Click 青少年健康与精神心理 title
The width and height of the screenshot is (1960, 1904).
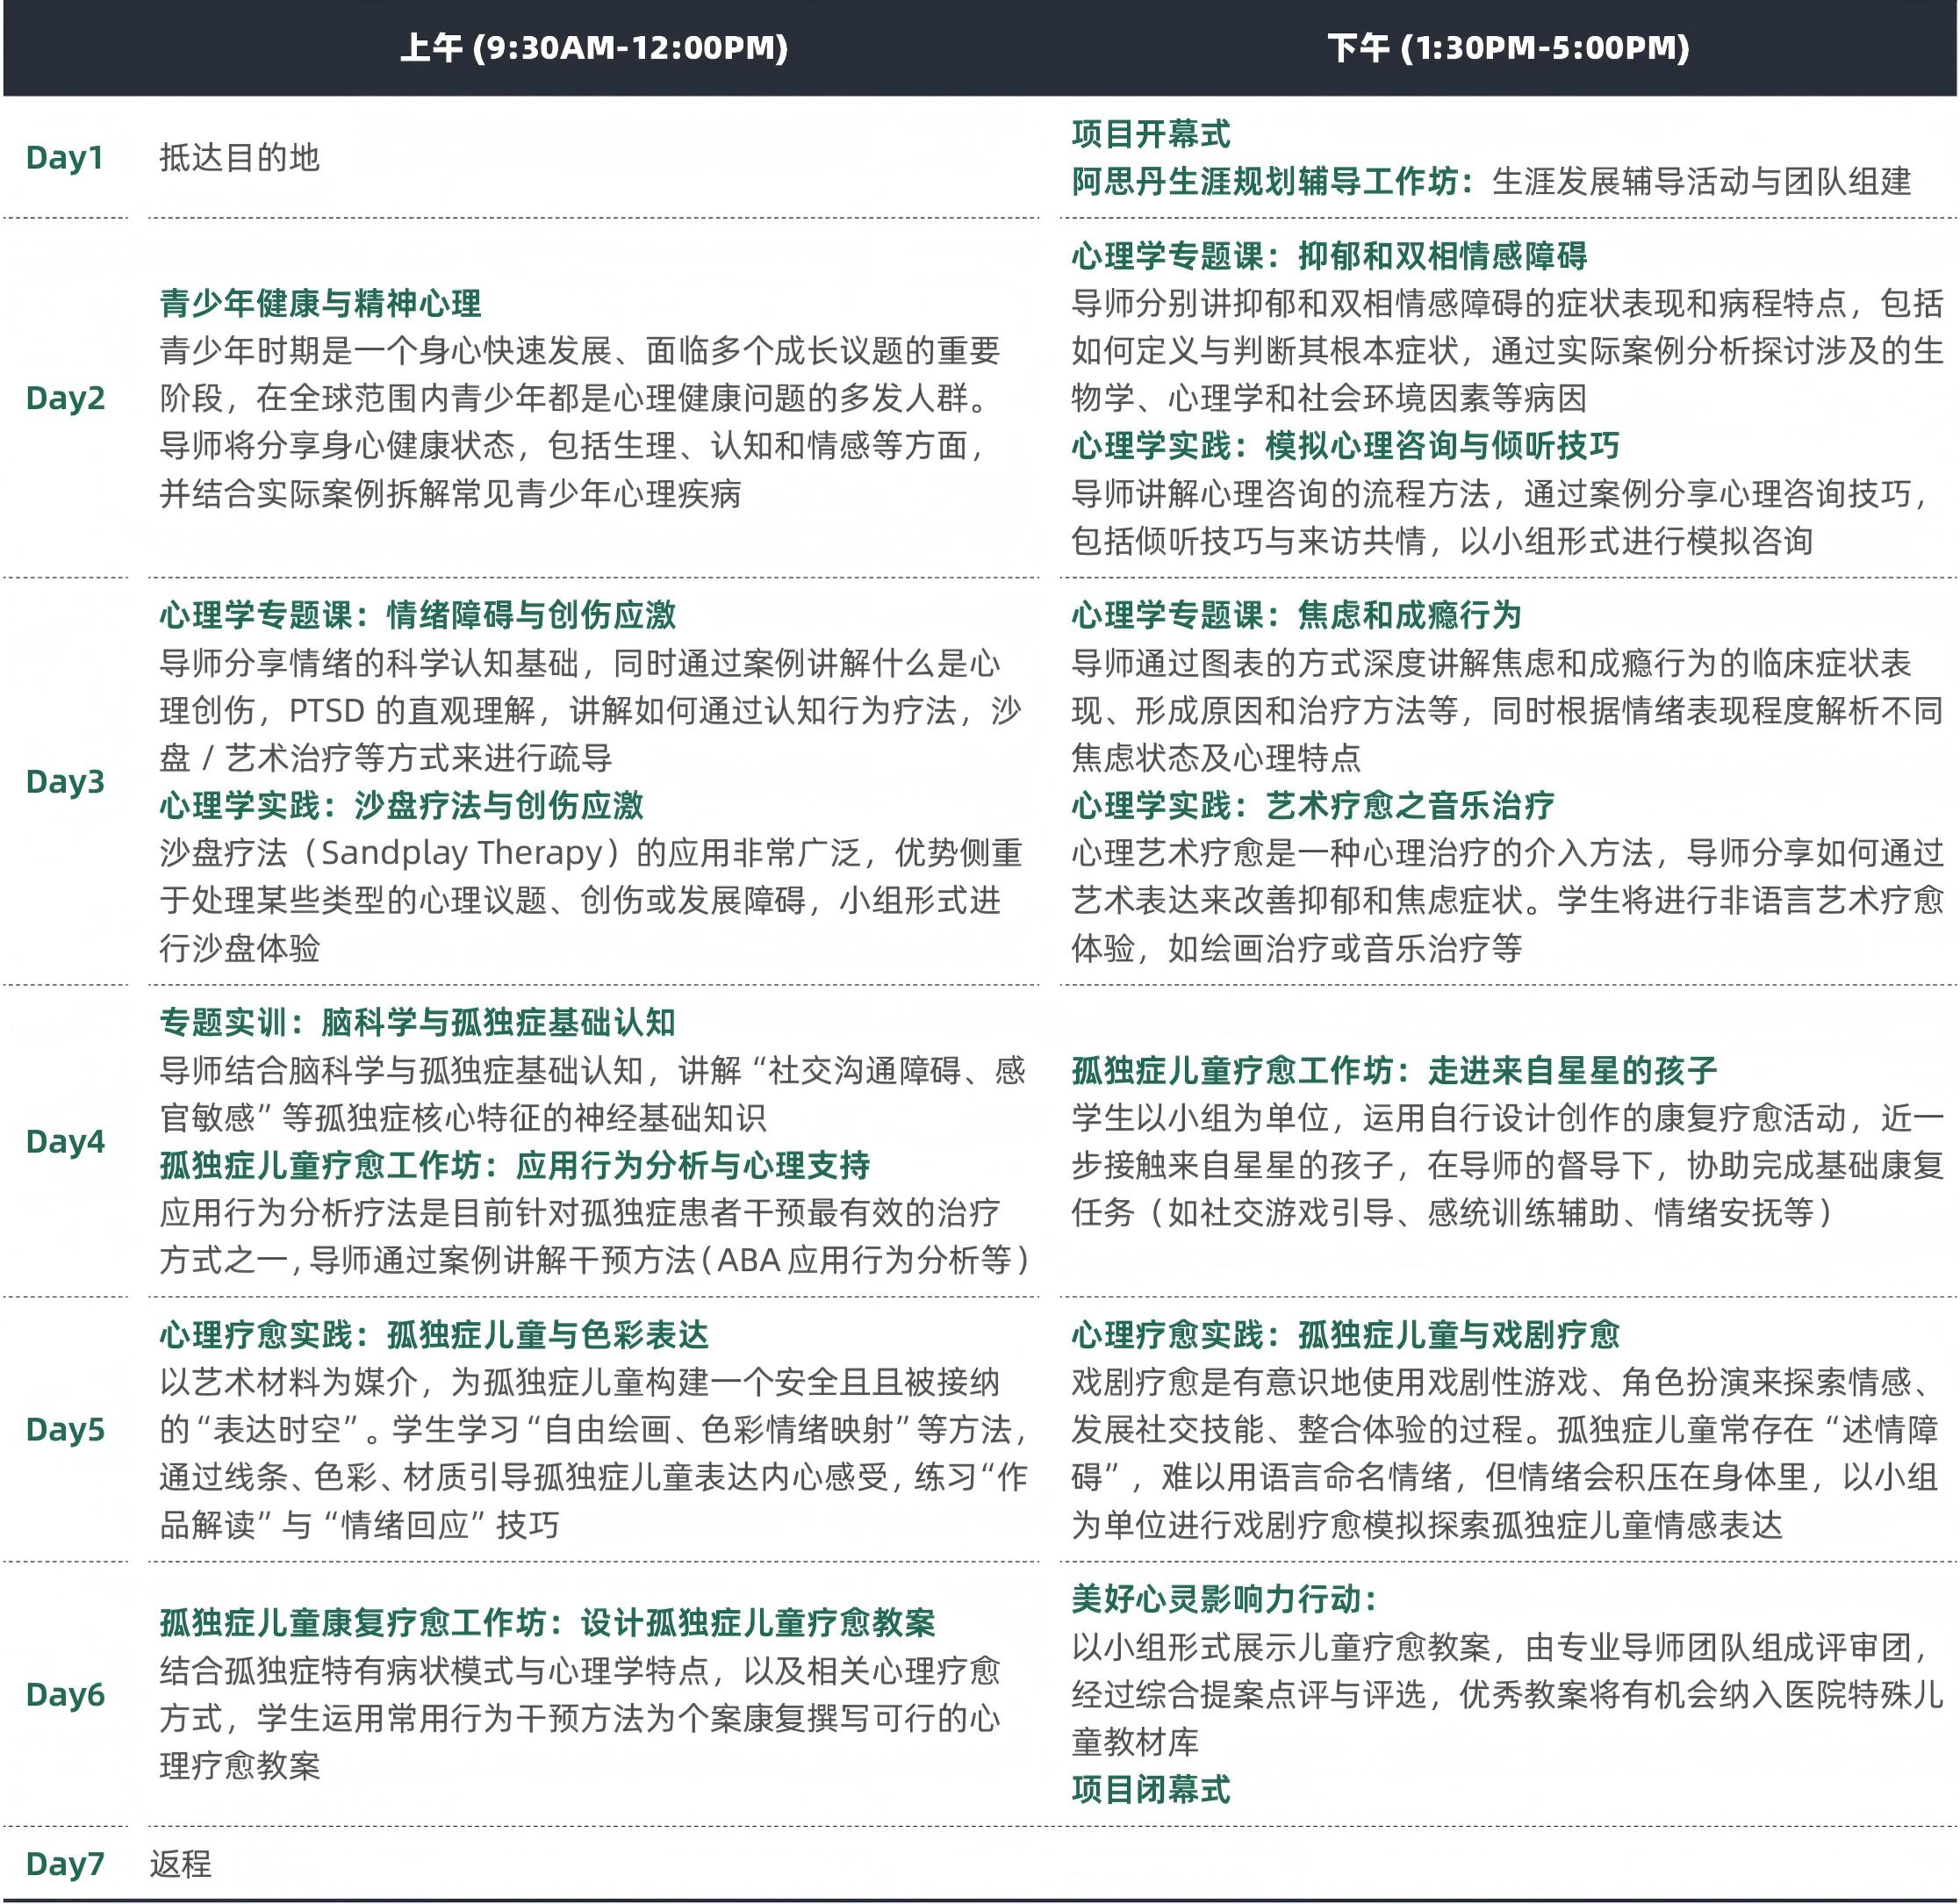point(320,303)
